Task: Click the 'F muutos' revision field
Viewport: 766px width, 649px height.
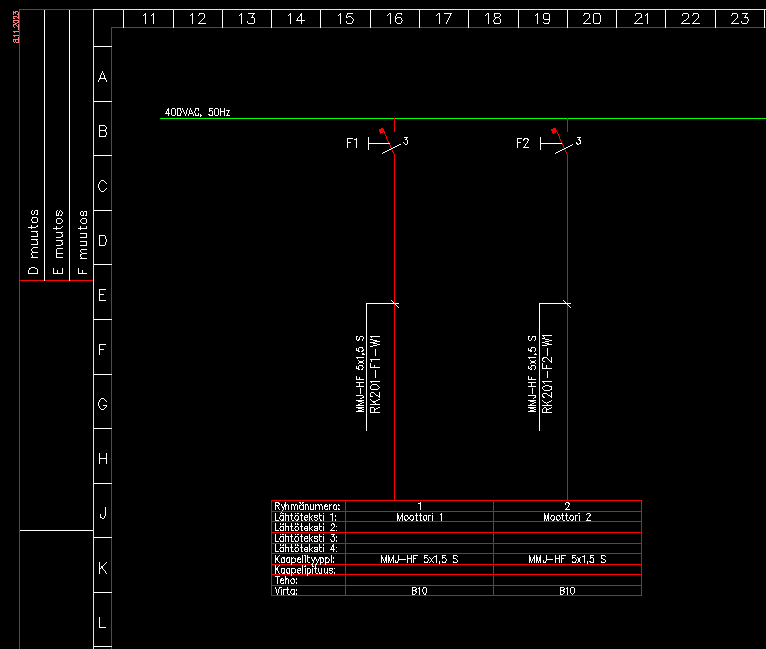Action: [82, 242]
